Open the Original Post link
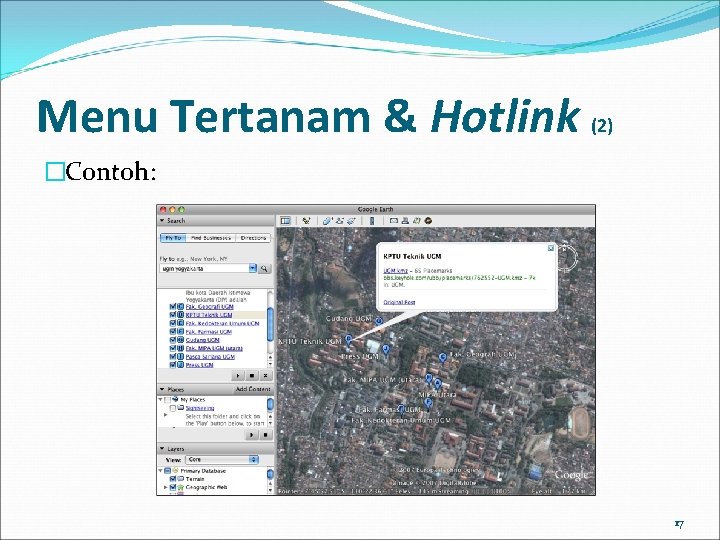Screen dimensions: 720x540 click(399, 302)
